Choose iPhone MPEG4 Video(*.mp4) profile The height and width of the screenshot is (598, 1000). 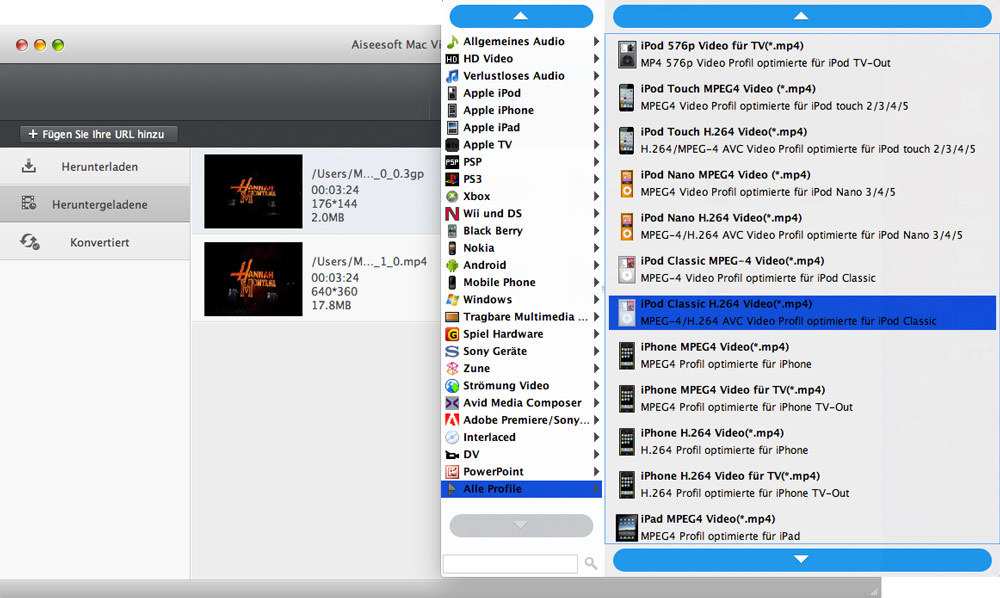pyautogui.click(x=802, y=356)
